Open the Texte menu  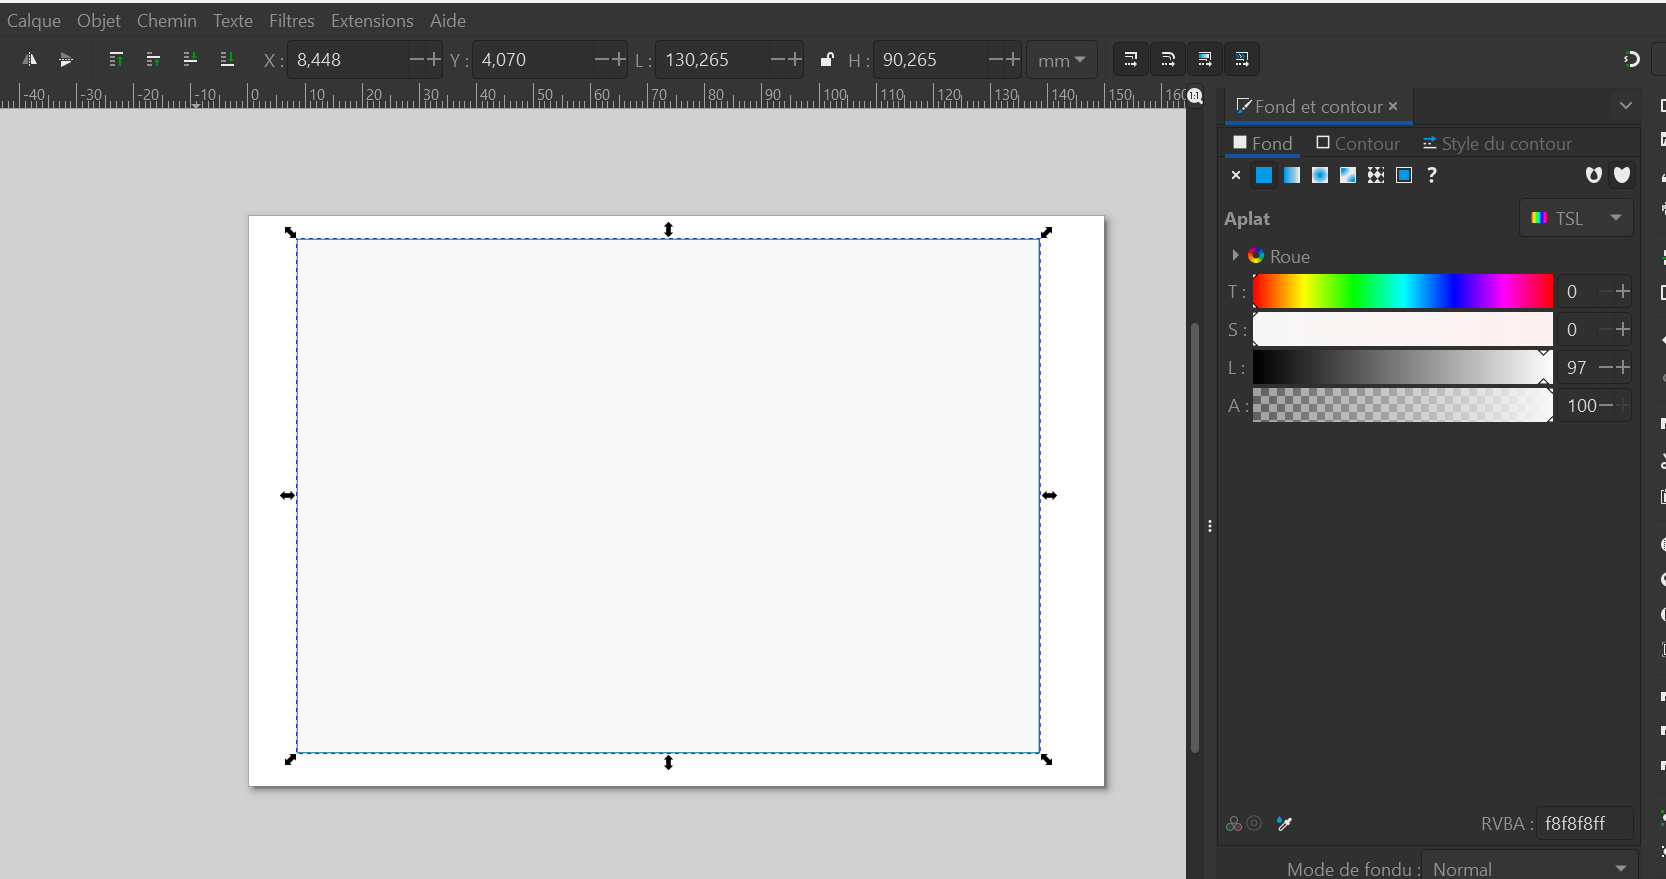click(x=233, y=20)
